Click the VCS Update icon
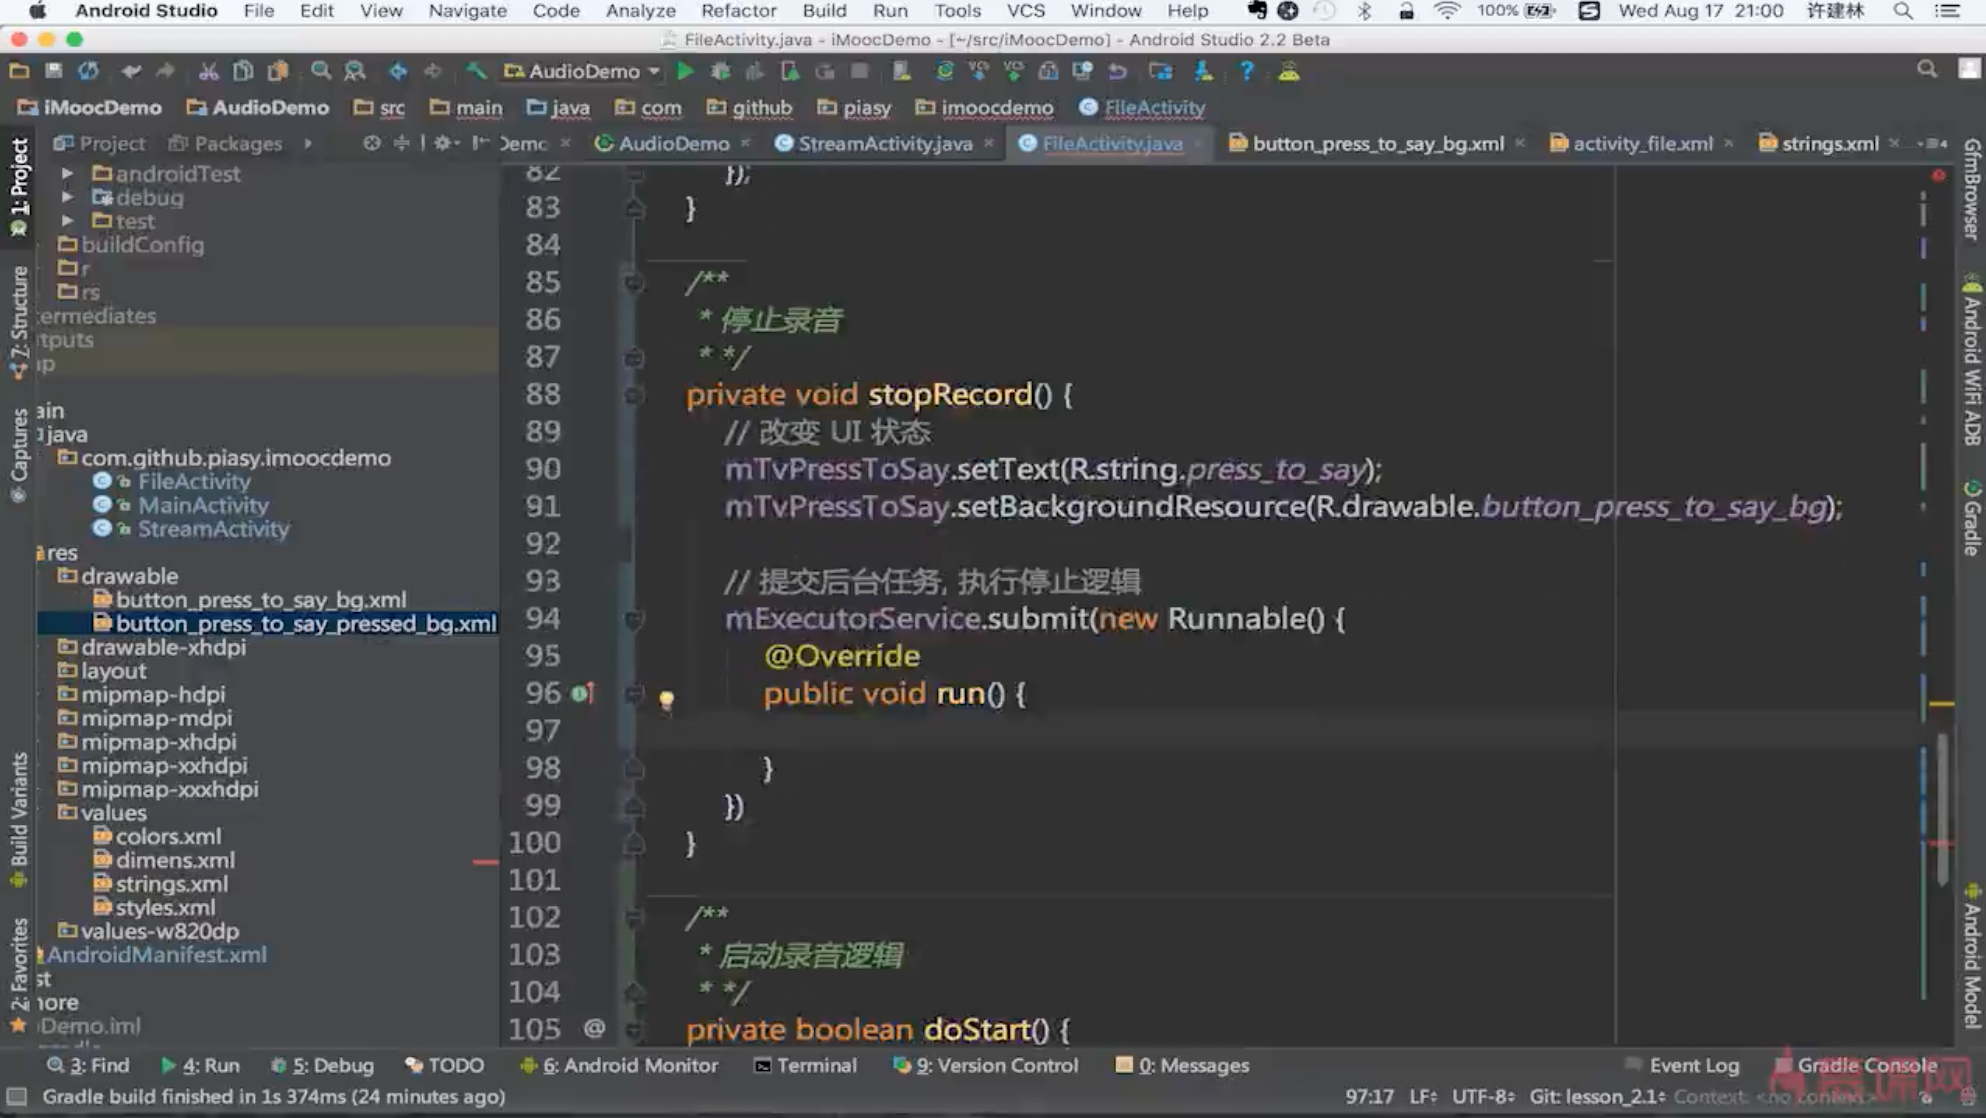The height and width of the screenshot is (1118, 1986). 979,71
